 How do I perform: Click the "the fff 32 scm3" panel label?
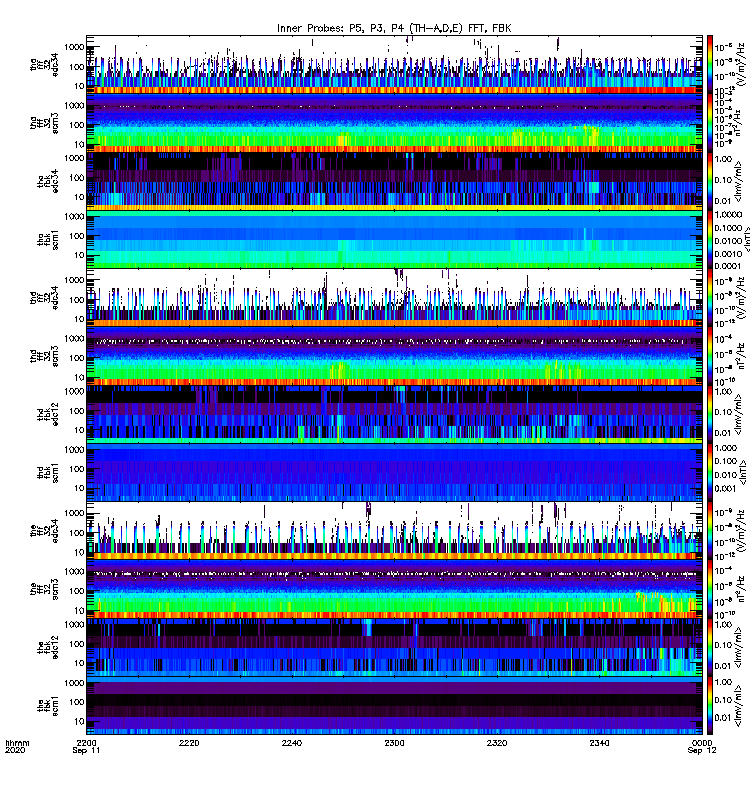point(44,589)
